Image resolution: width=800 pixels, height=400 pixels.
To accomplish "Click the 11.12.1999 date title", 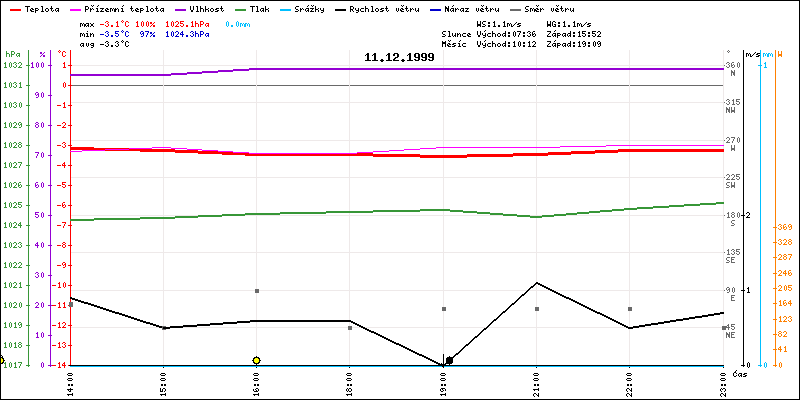I will (399, 58).
